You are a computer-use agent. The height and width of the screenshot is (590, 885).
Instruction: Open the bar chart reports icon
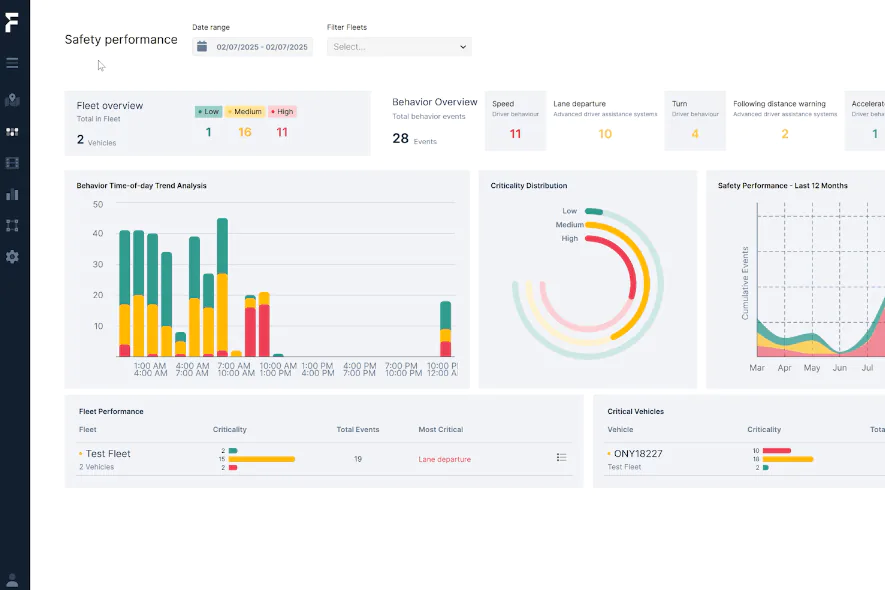pos(12,194)
